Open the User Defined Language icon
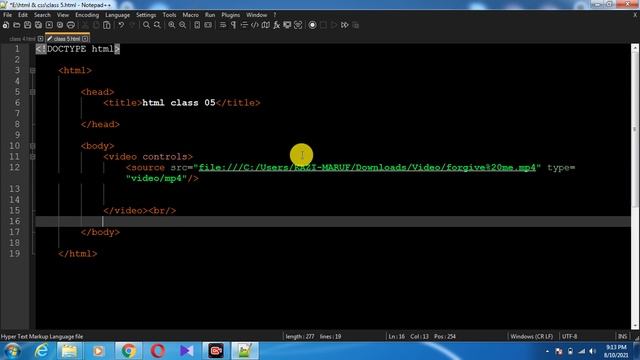 click(x=255, y=25)
